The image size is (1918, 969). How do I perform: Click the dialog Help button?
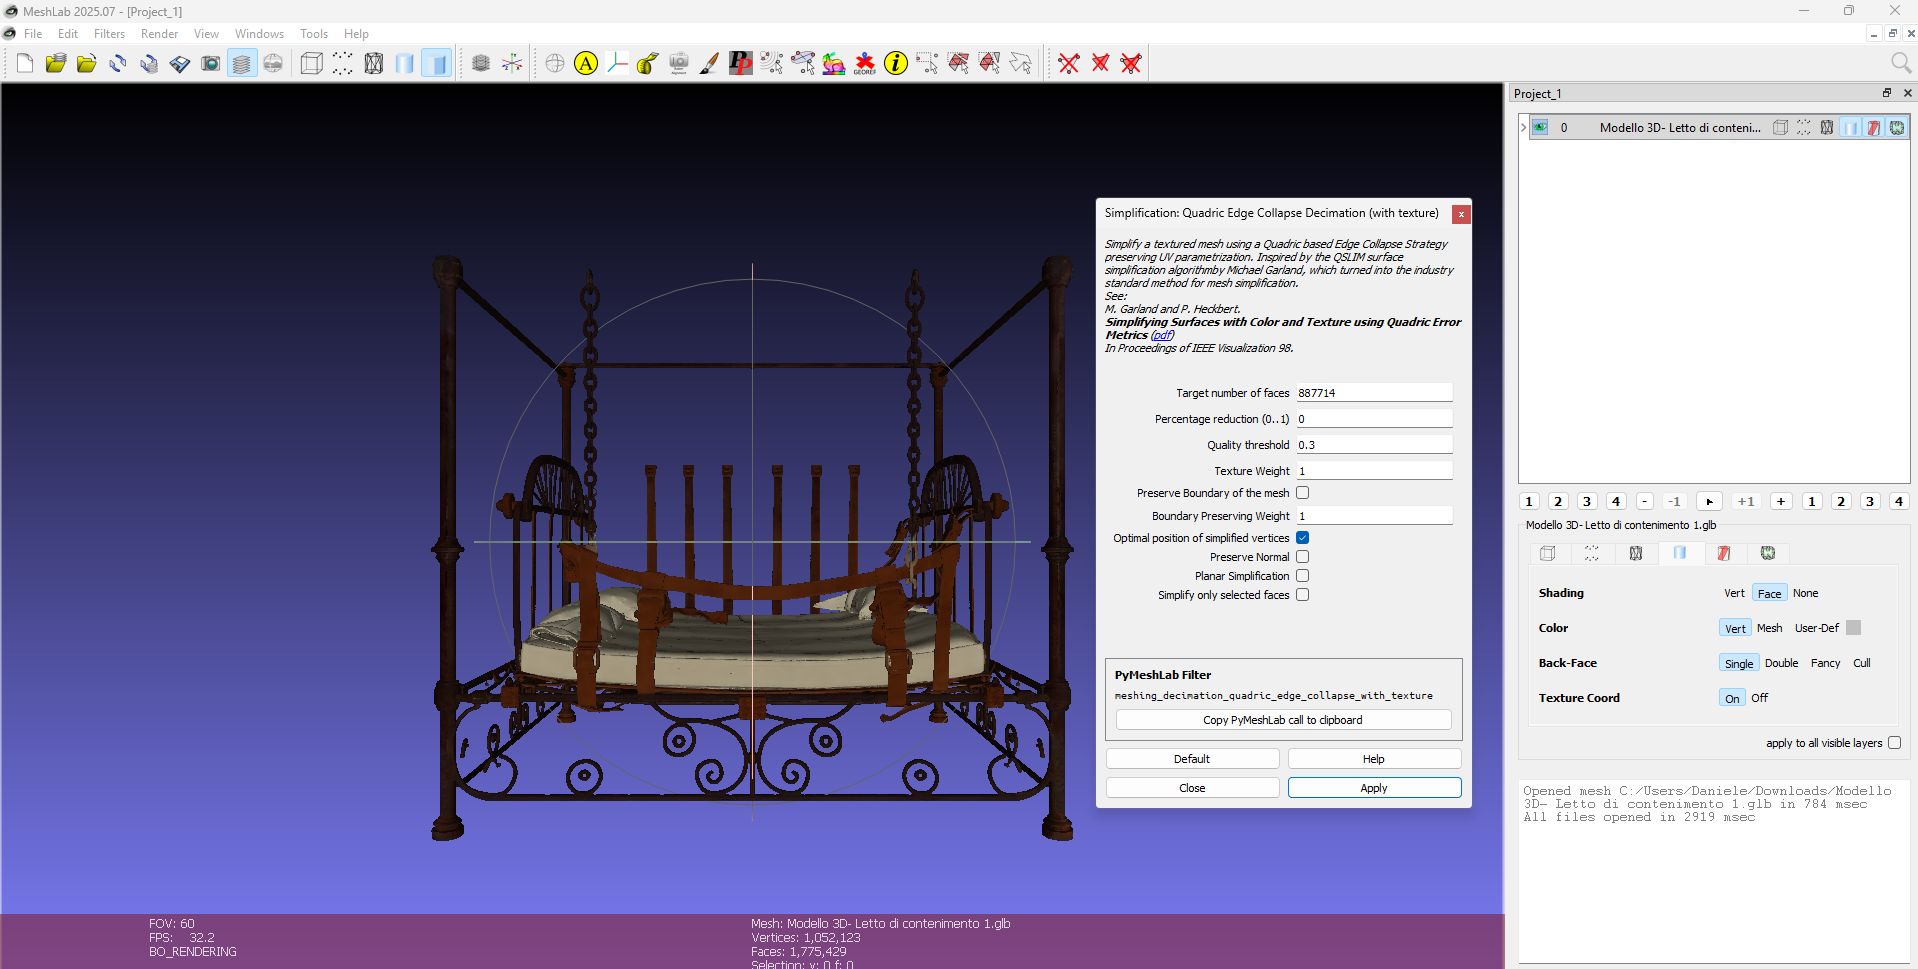coord(1374,759)
